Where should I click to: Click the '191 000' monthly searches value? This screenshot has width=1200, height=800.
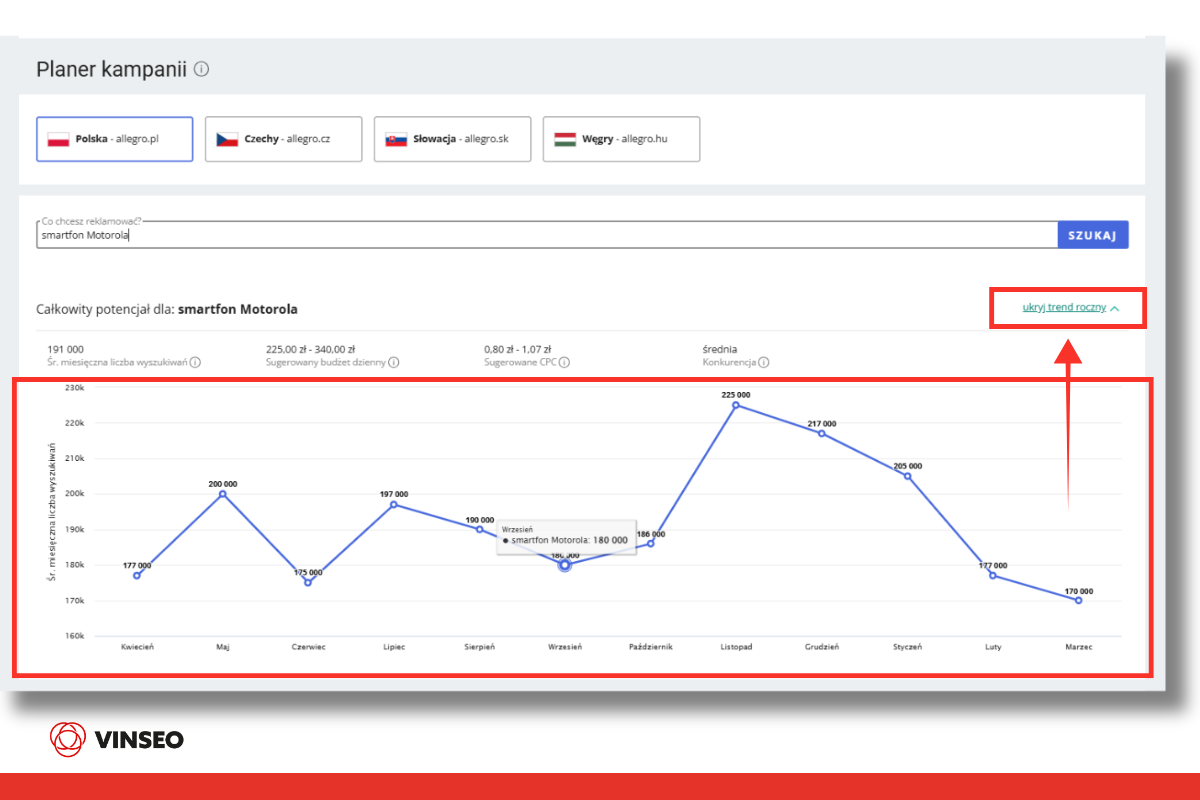pyautogui.click(x=66, y=349)
